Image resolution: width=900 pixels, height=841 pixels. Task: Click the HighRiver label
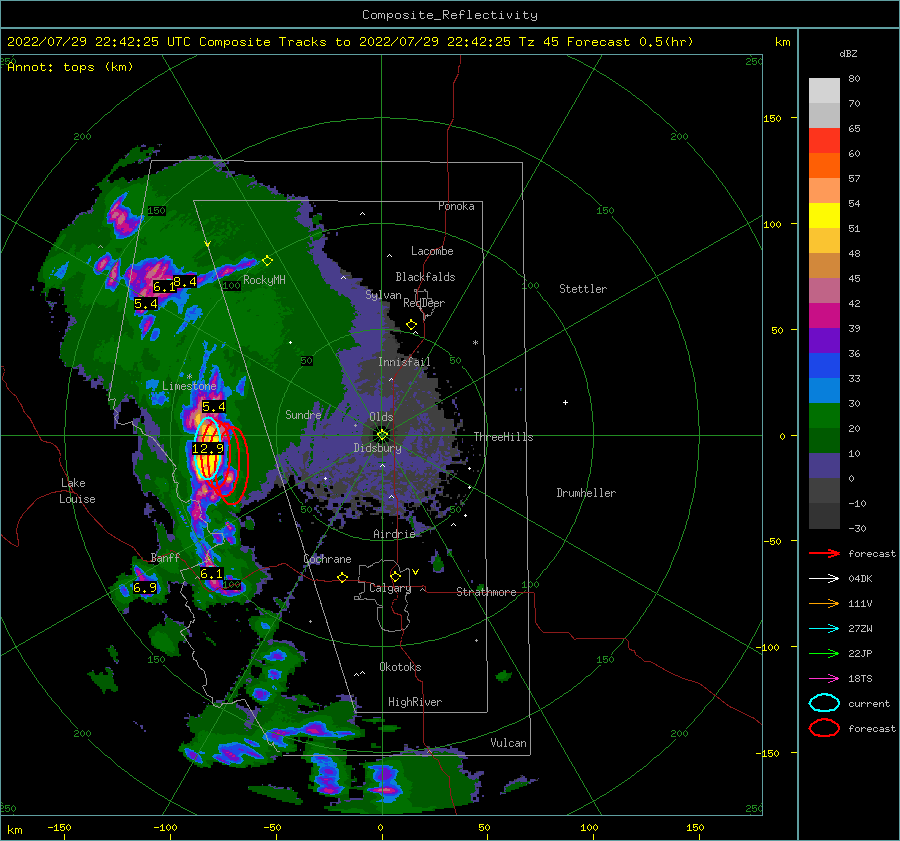415,702
